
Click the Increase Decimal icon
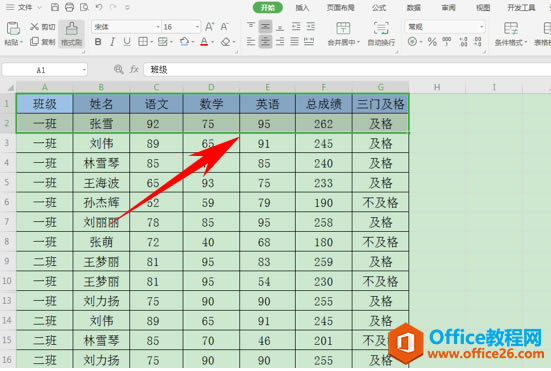click(464, 42)
